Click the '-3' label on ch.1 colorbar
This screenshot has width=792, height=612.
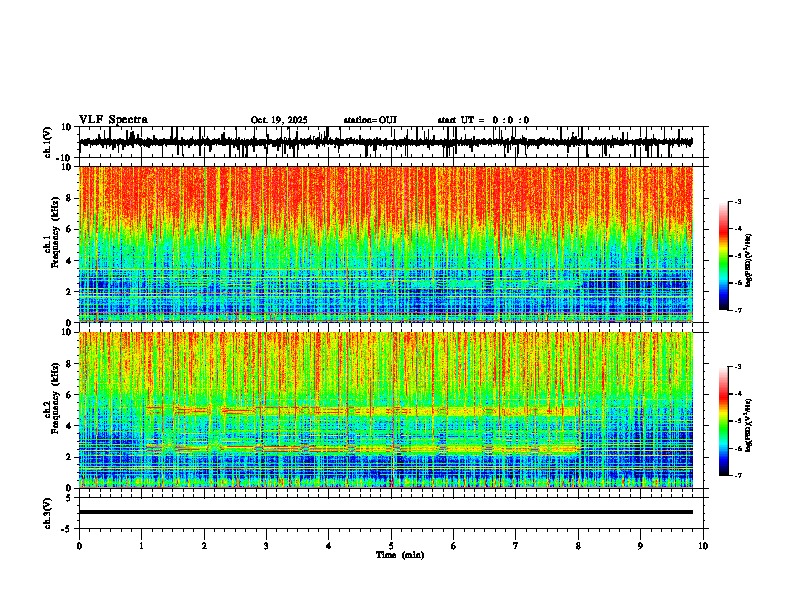738,201
